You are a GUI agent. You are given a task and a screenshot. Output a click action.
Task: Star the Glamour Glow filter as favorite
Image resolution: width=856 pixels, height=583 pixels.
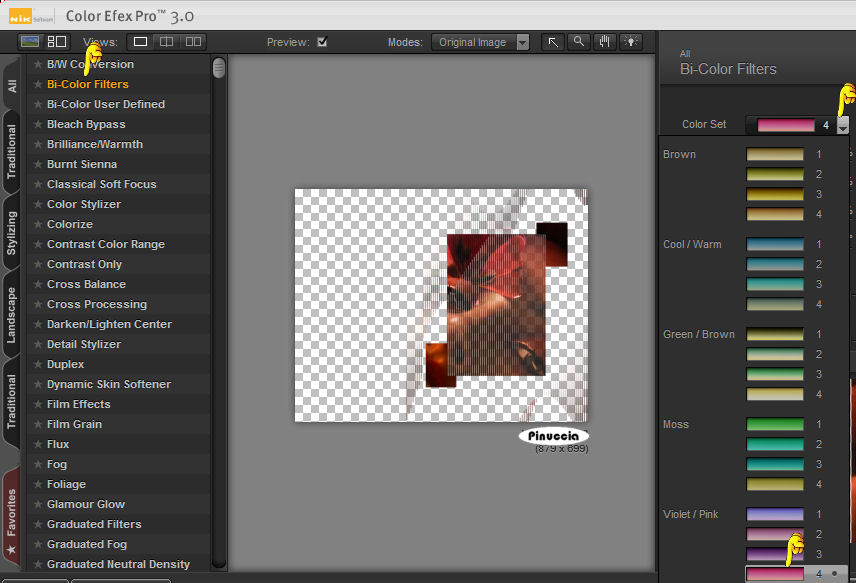[x=38, y=504]
